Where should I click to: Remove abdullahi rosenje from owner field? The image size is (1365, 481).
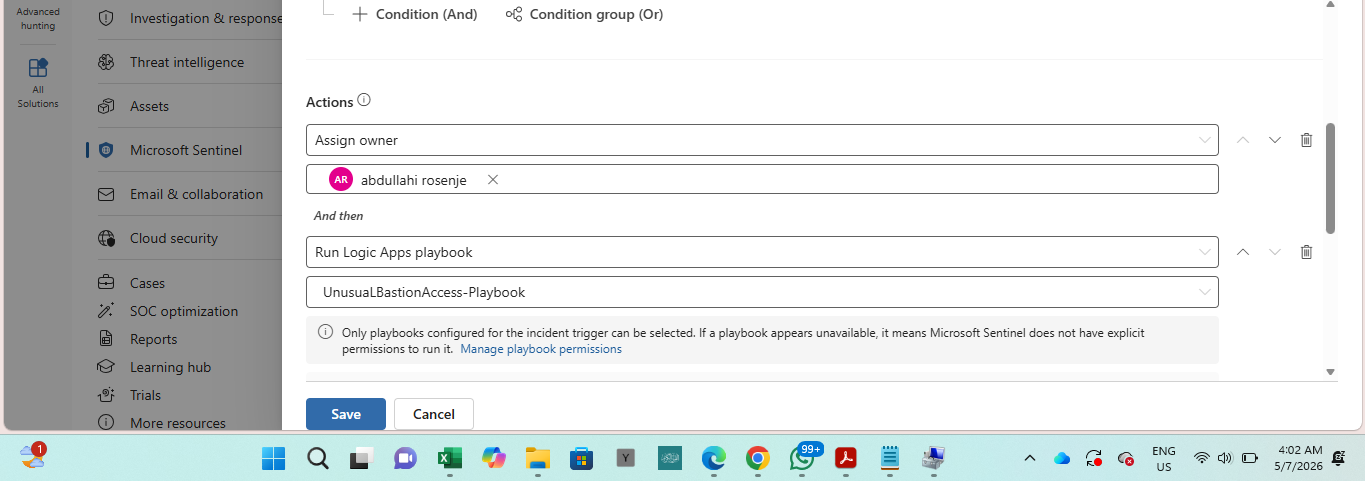pos(492,180)
